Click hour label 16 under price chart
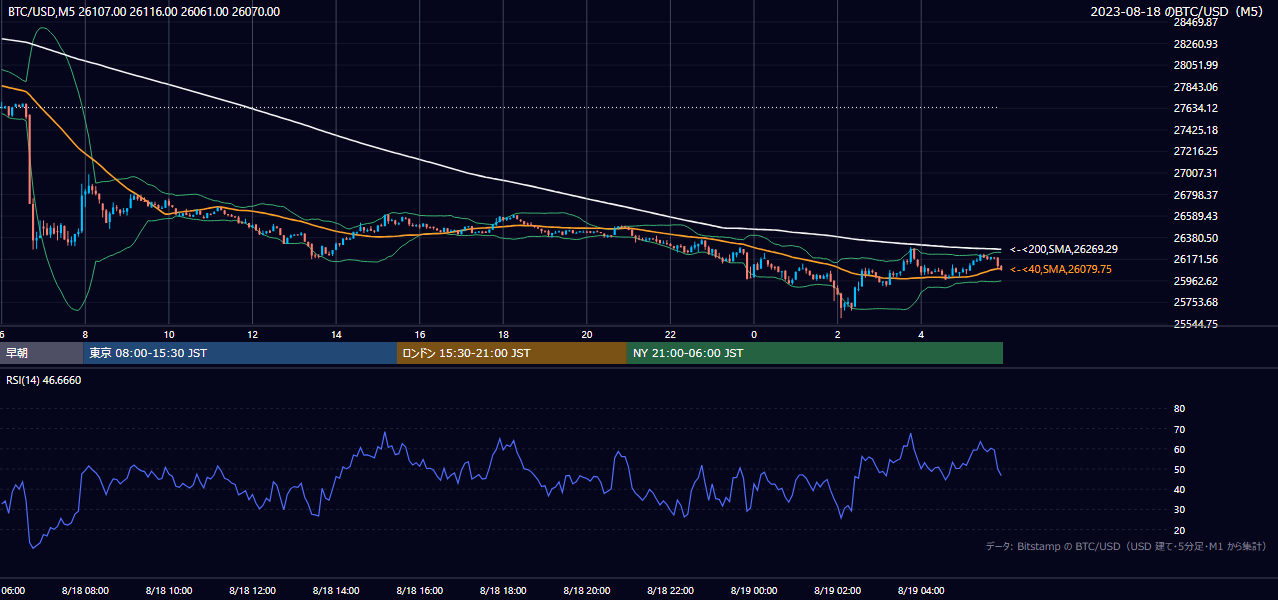1278x600 pixels. (420, 335)
